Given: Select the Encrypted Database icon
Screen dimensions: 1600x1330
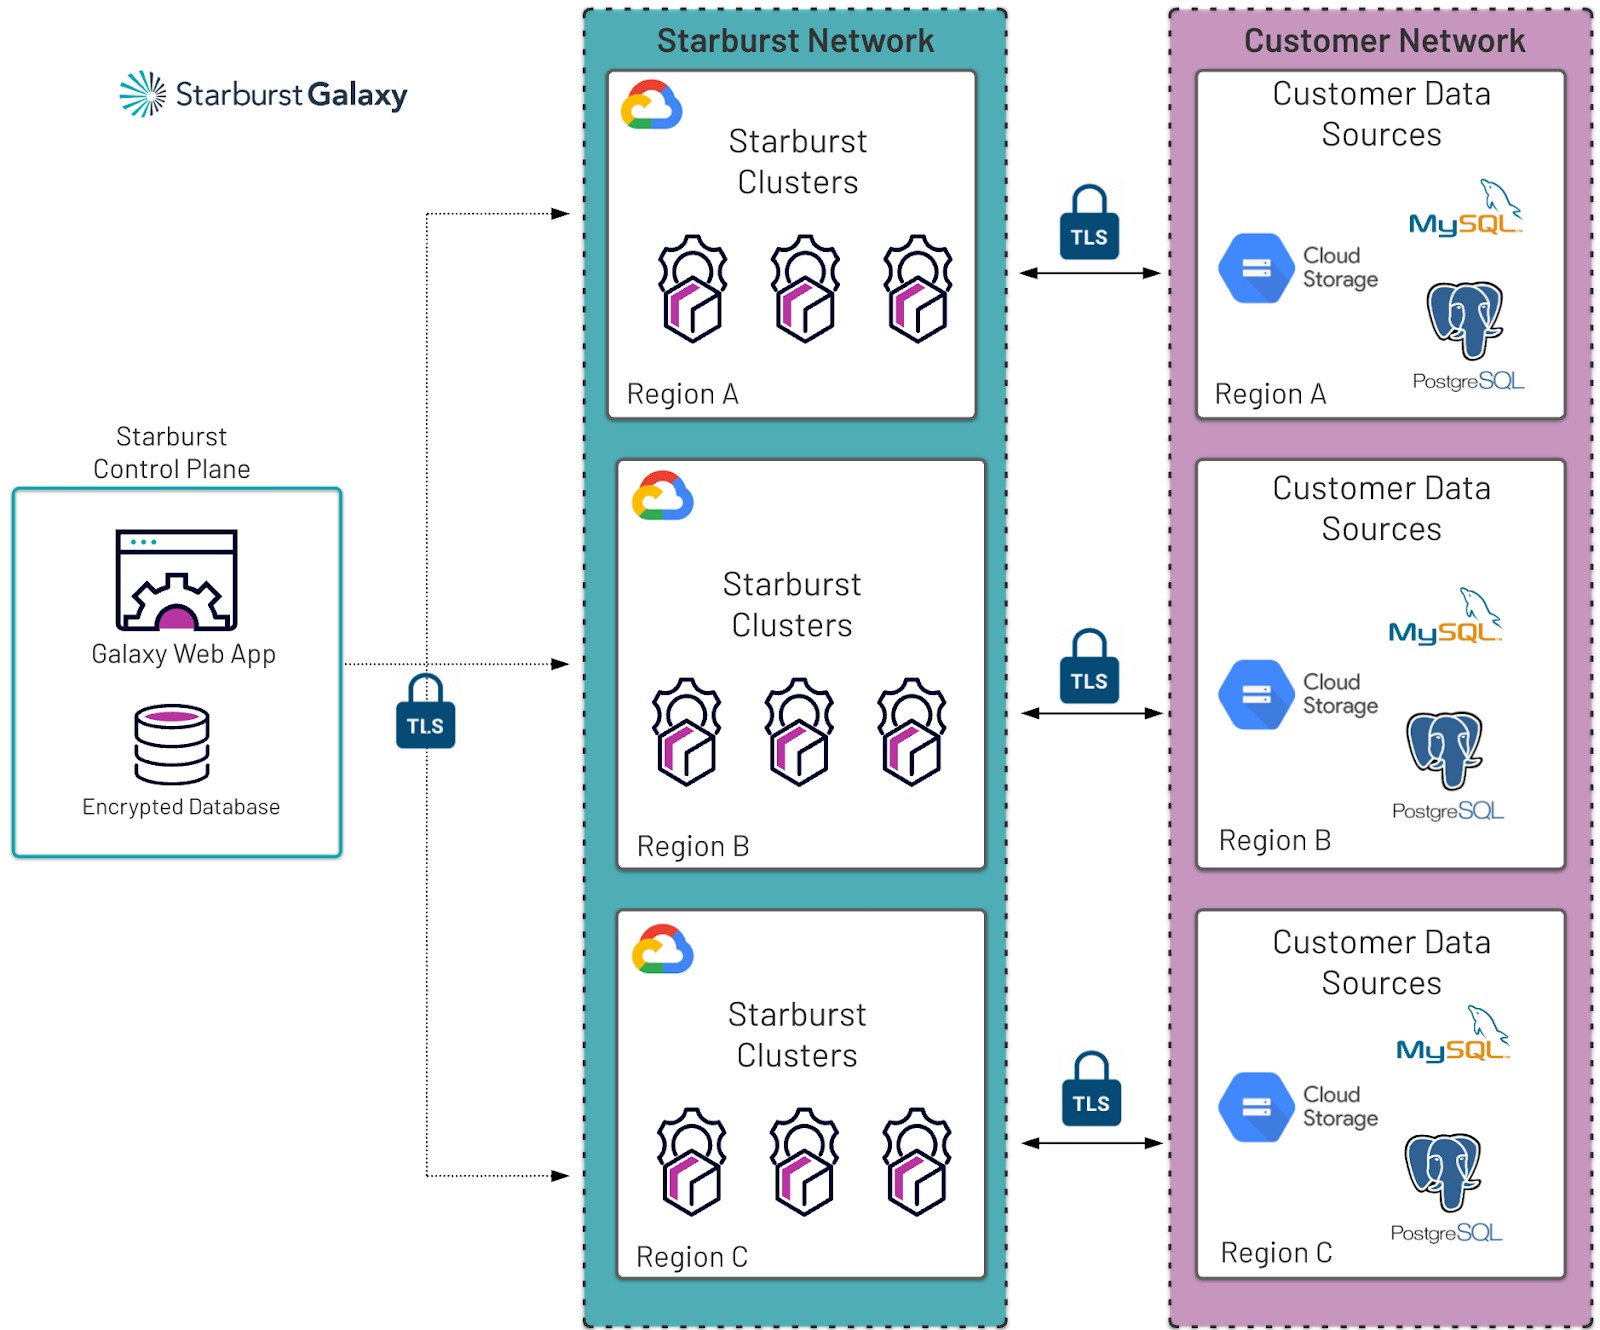Looking at the screenshot, I should click(x=172, y=744).
